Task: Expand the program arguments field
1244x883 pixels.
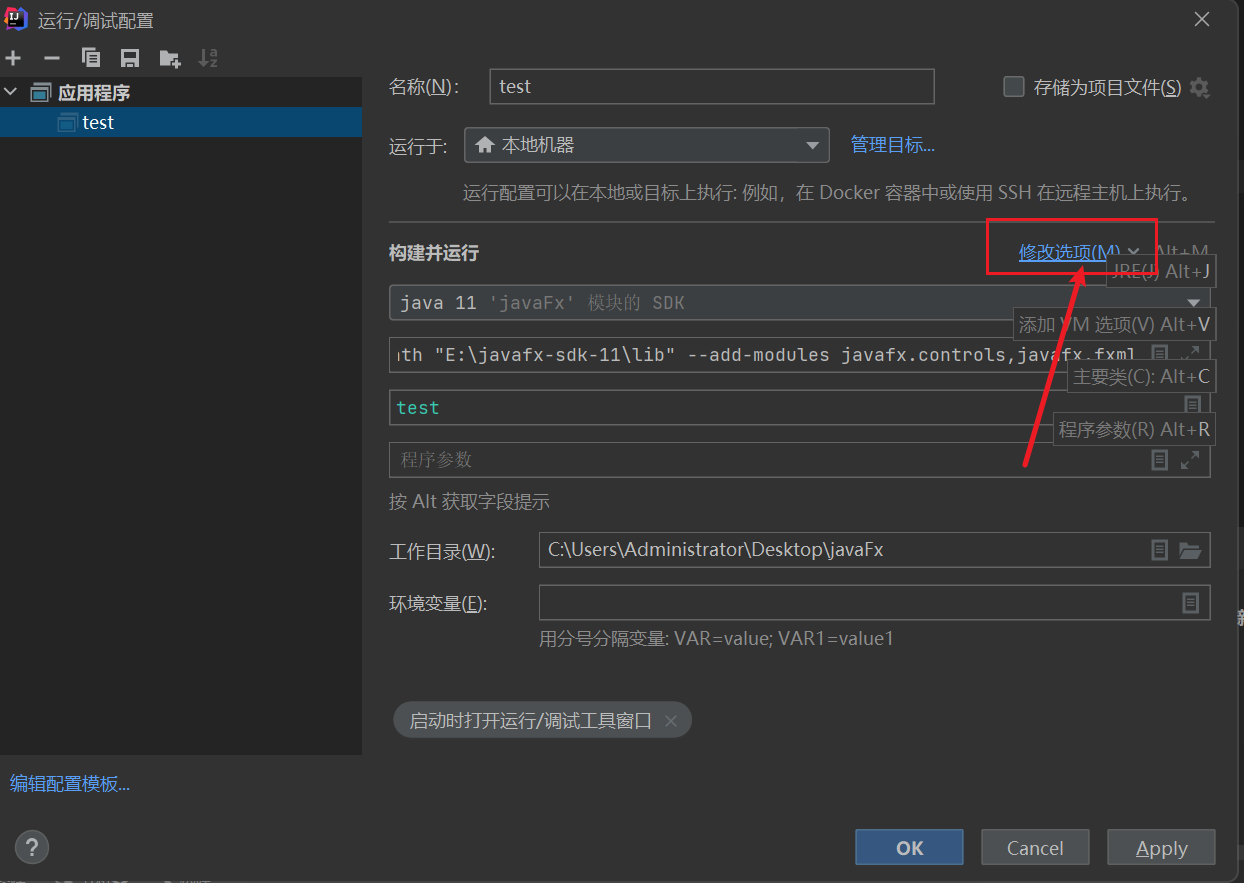Action: point(1190,460)
